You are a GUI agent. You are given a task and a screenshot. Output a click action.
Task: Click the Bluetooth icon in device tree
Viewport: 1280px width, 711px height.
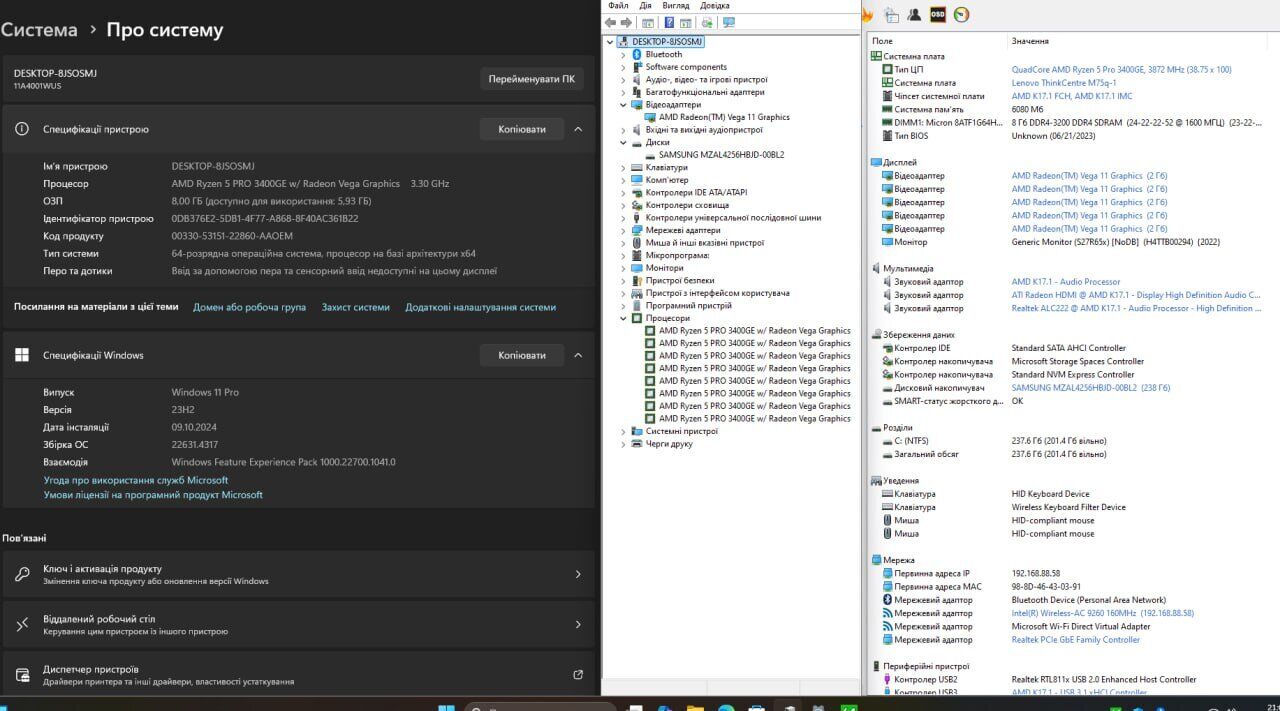tap(636, 54)
